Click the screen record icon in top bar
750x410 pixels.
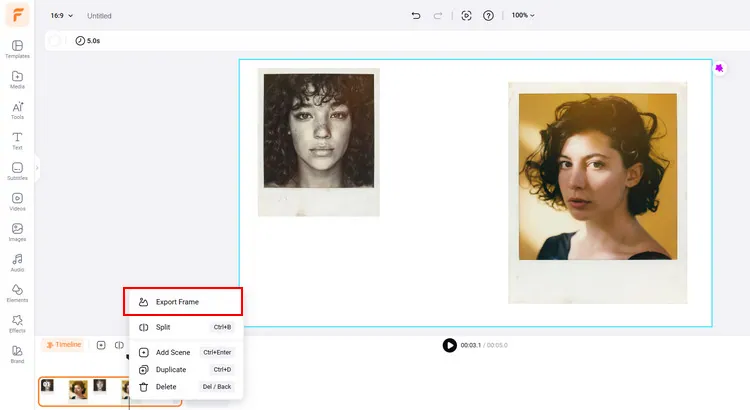coord(466,16)
